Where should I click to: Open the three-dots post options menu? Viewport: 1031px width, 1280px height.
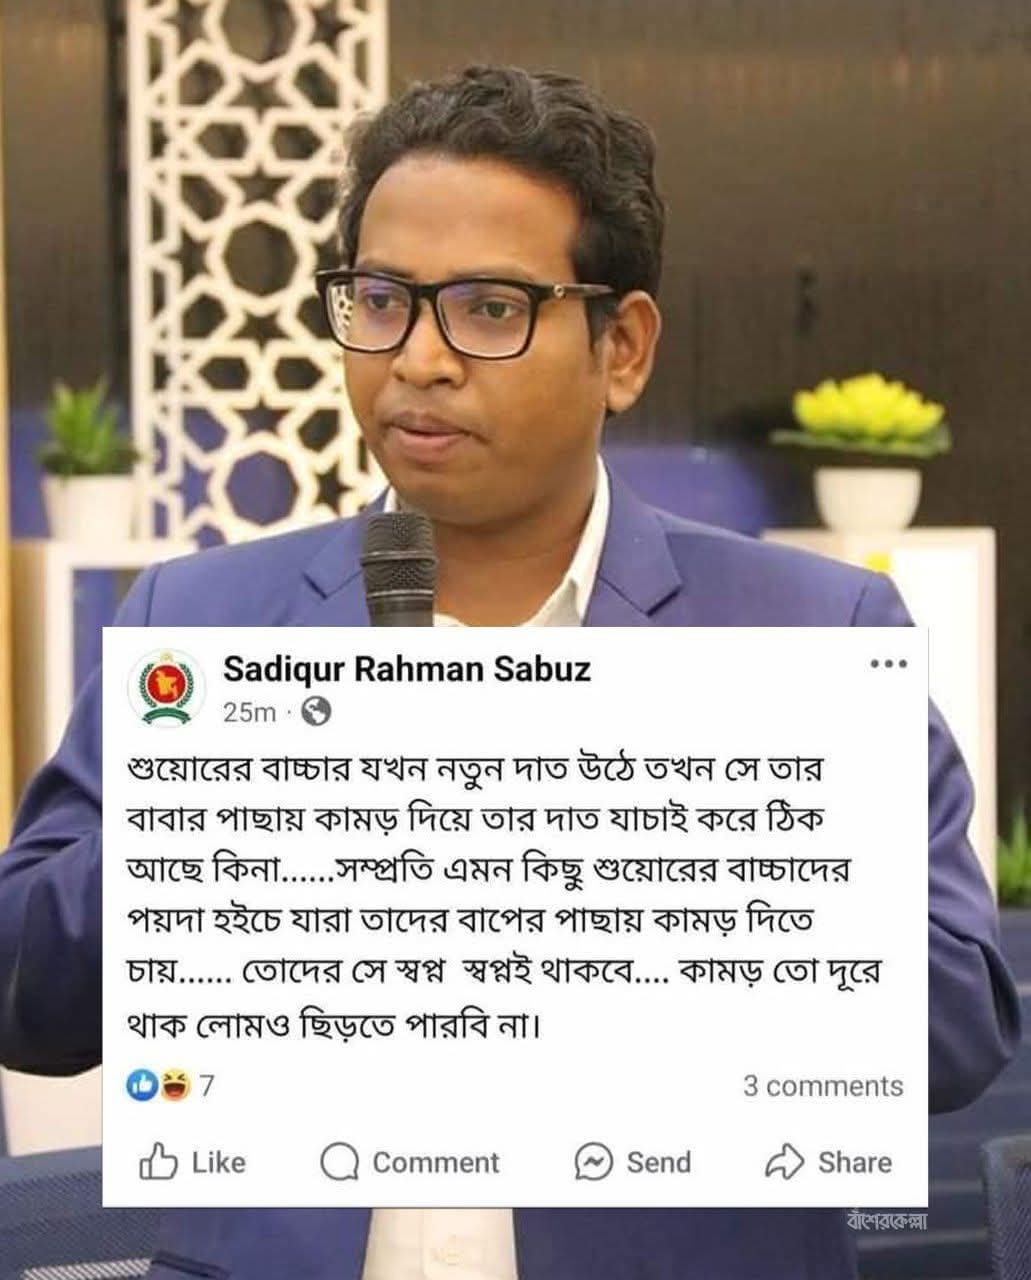[889, 663]
